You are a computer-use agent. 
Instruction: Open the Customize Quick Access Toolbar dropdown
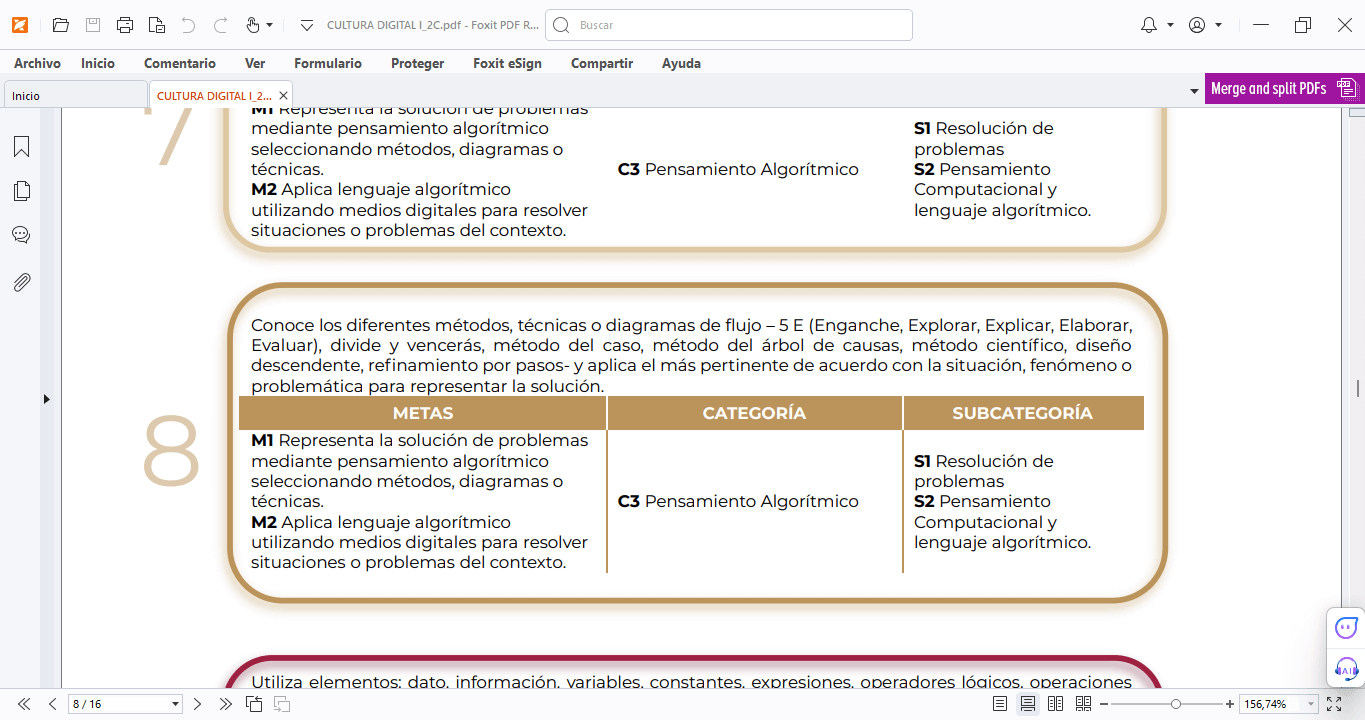click(x=307, y=25)
